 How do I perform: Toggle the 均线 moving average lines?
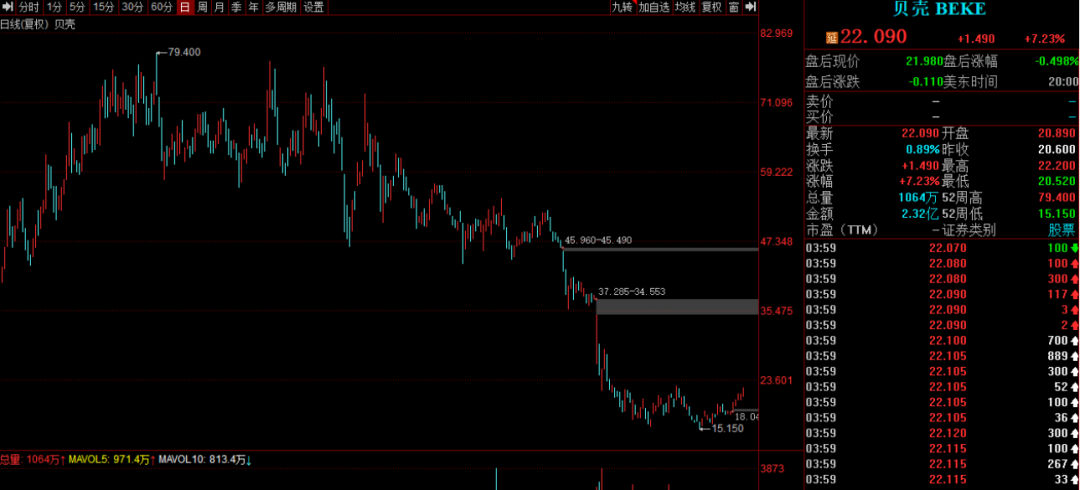685,8
